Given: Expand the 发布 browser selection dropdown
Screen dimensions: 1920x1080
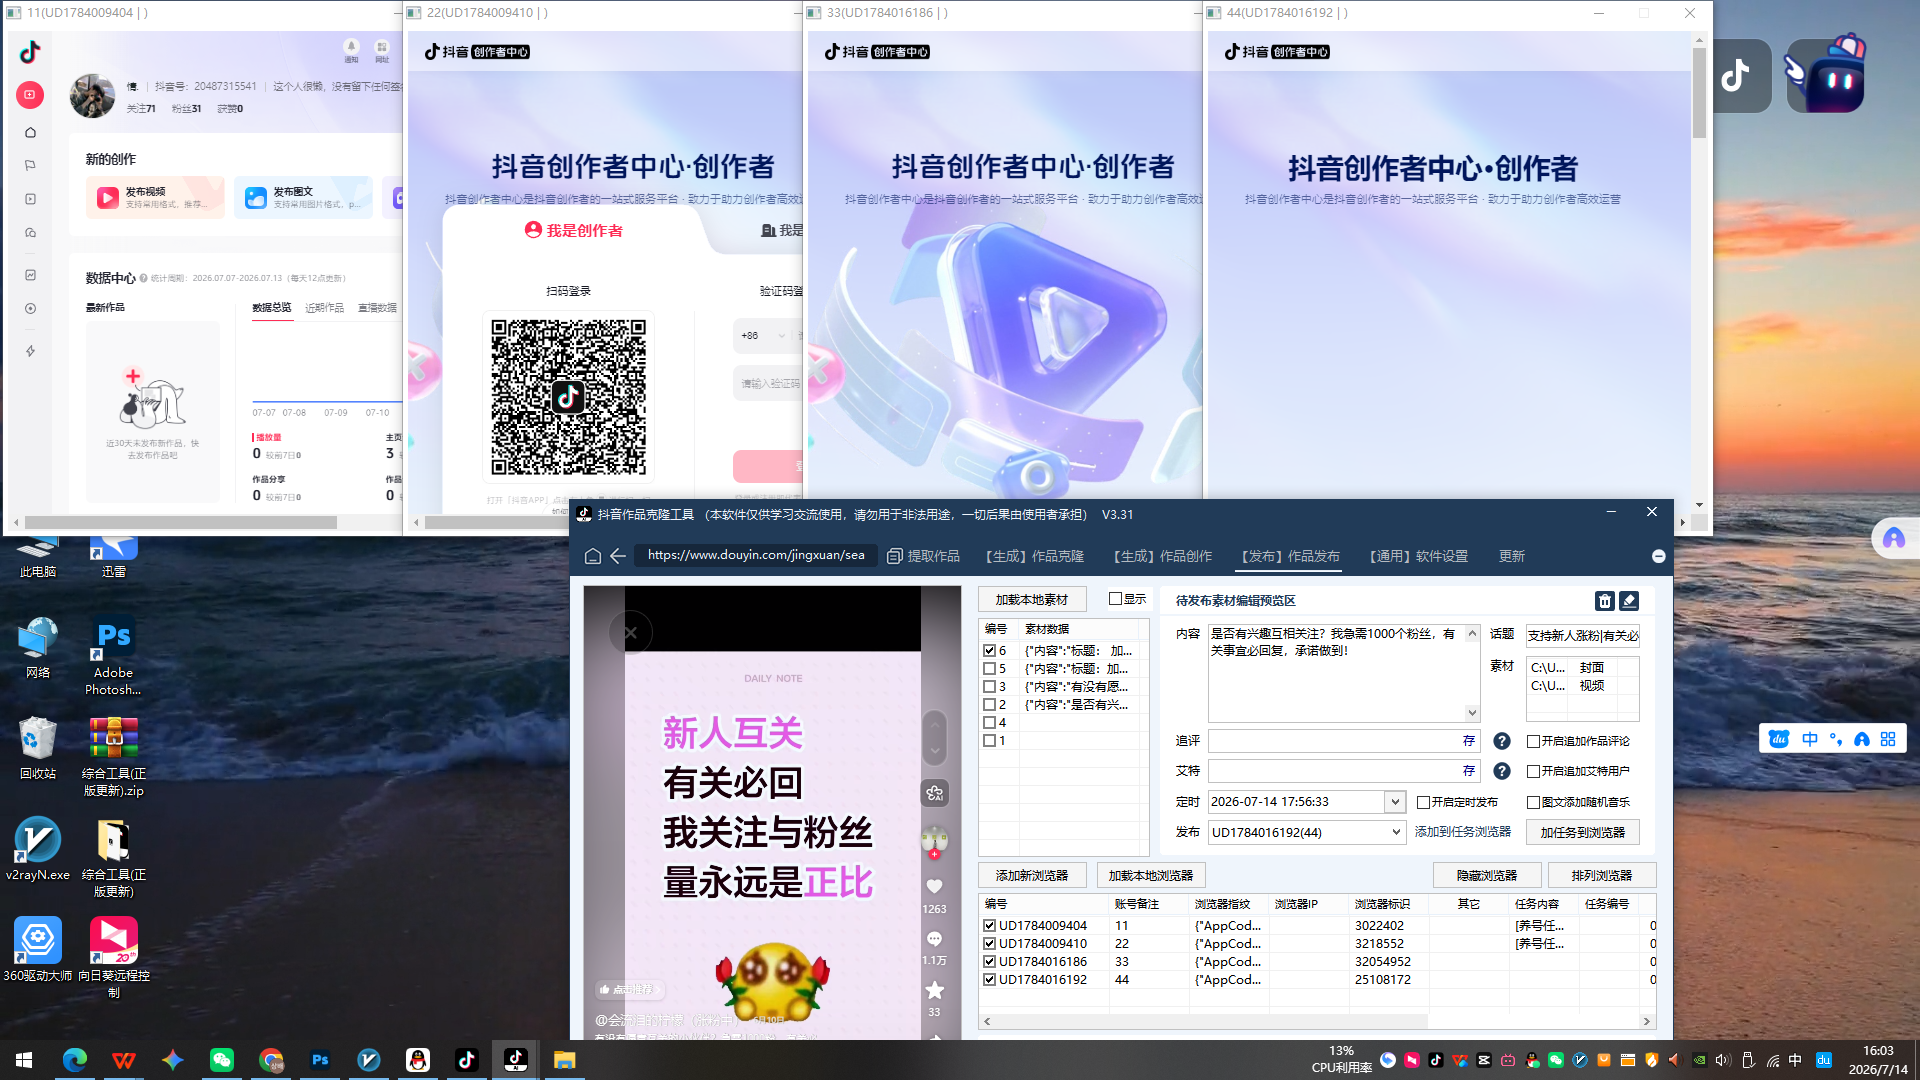Looking at the screenshot, I should coord(1396,832).
